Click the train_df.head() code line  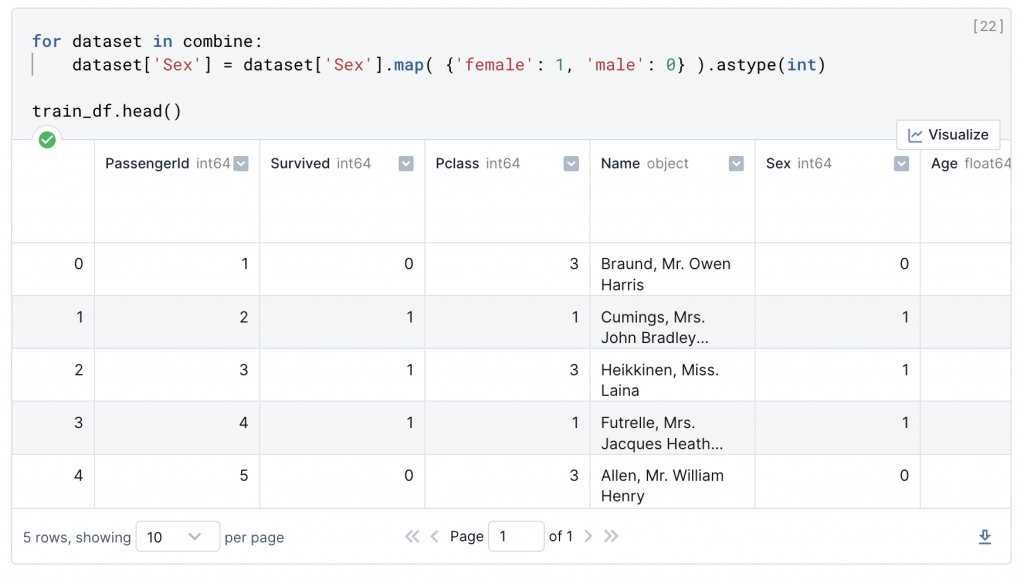(107, 111)
